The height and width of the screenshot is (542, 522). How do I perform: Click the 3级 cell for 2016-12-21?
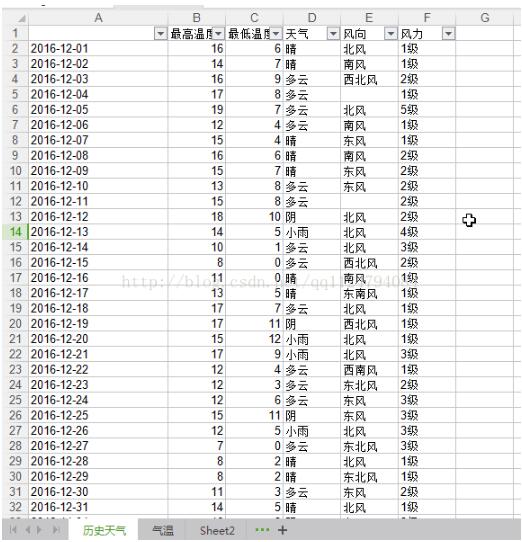[x=427, y=354]
